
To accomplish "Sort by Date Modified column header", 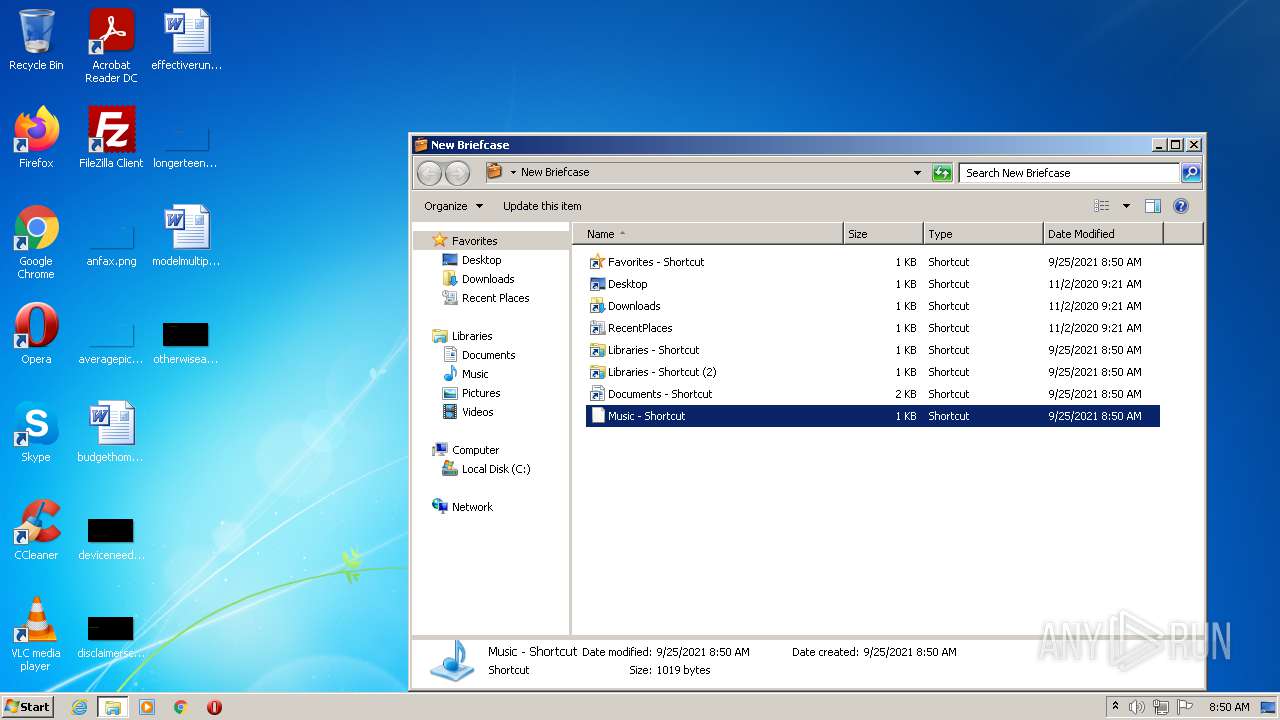I will click(x=1103, y=234).
